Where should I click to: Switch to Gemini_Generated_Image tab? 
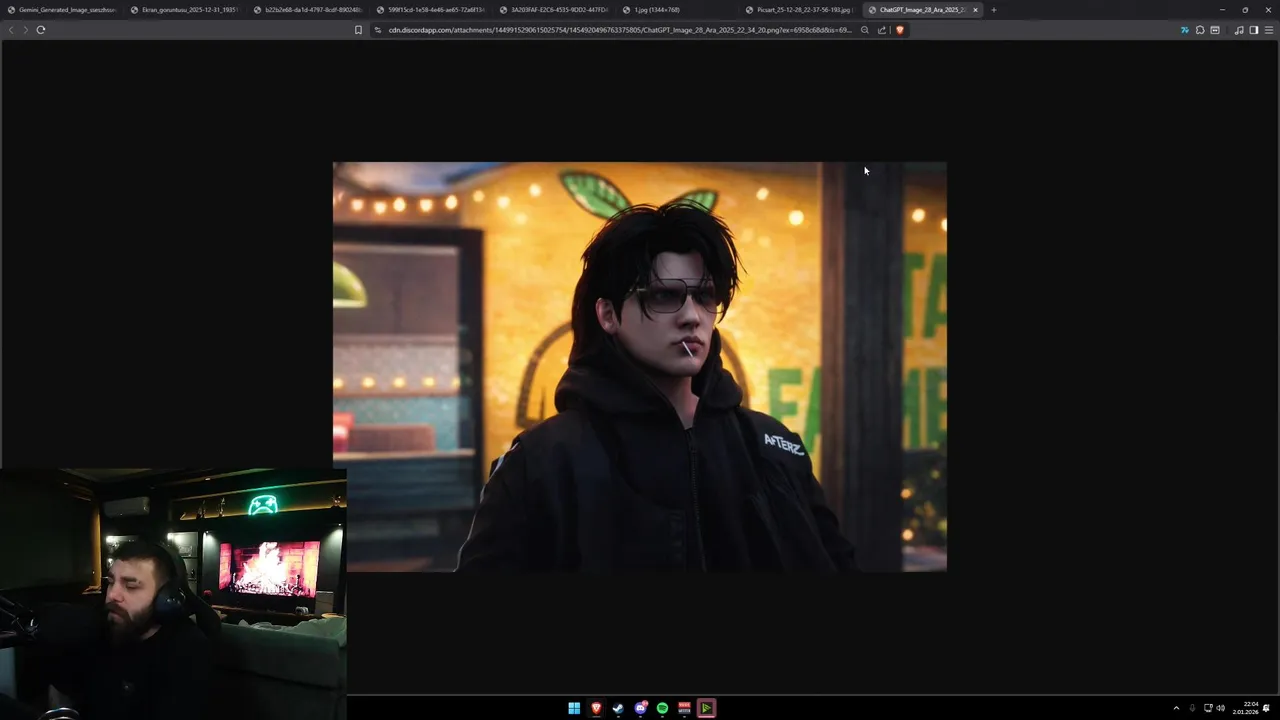coord(62,10)
